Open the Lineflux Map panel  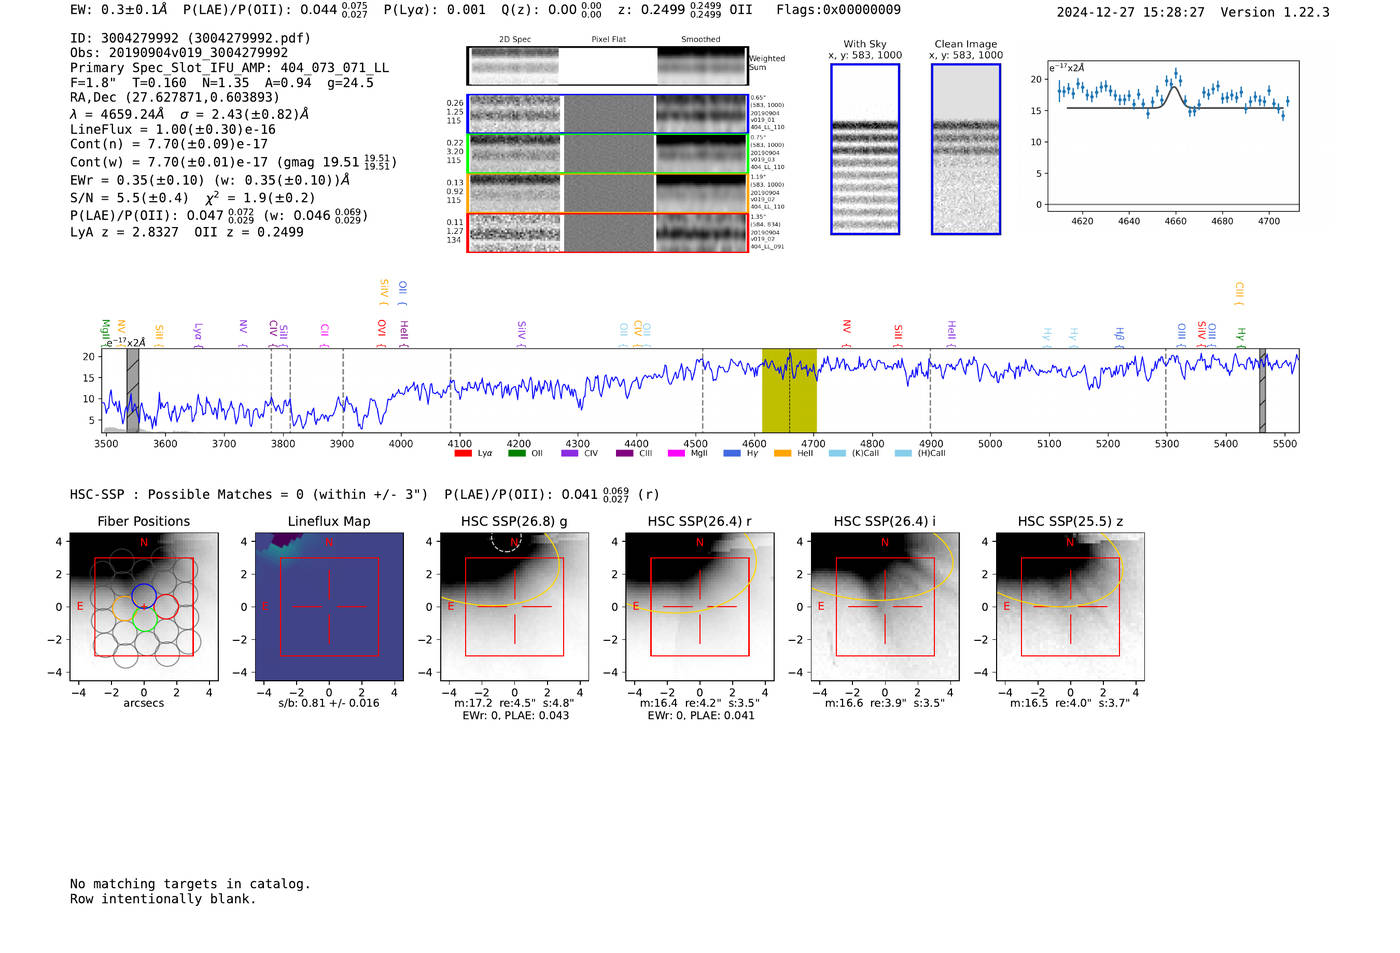pyautogui.click(x=329, y=607)
